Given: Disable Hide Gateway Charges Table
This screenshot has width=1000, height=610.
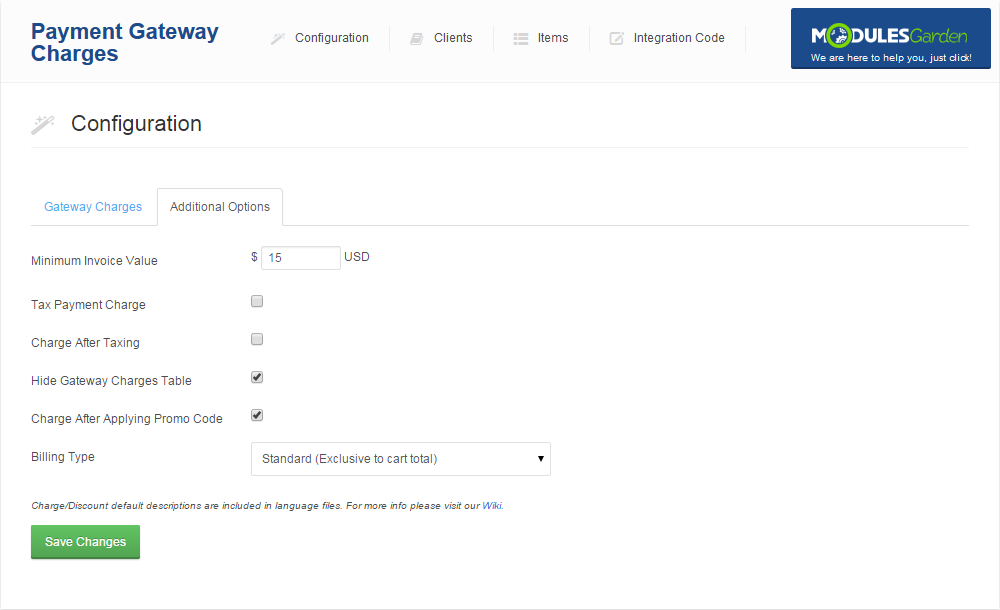Looking at the screenshot, I should tap(257, 377).
